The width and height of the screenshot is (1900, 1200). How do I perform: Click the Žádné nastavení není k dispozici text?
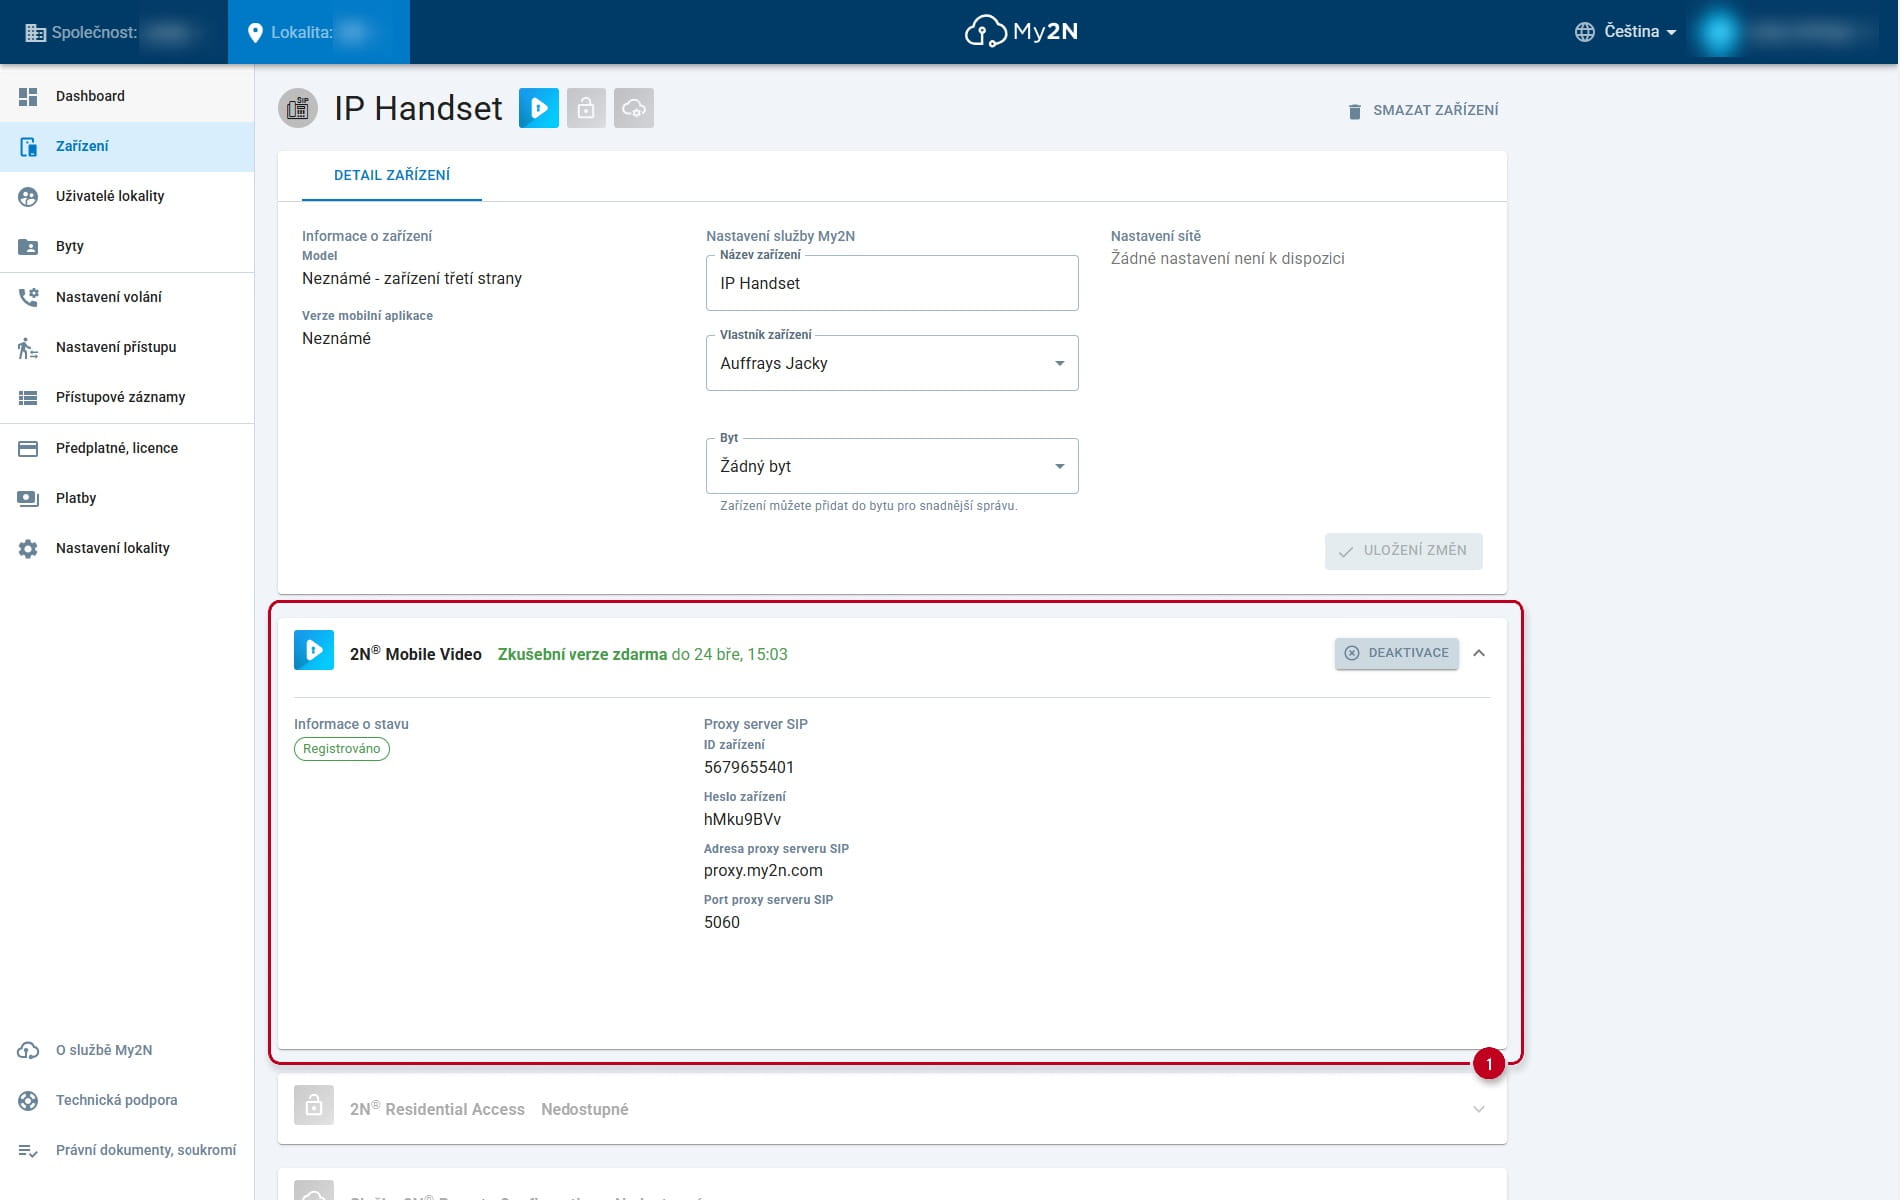[1228, 258]
